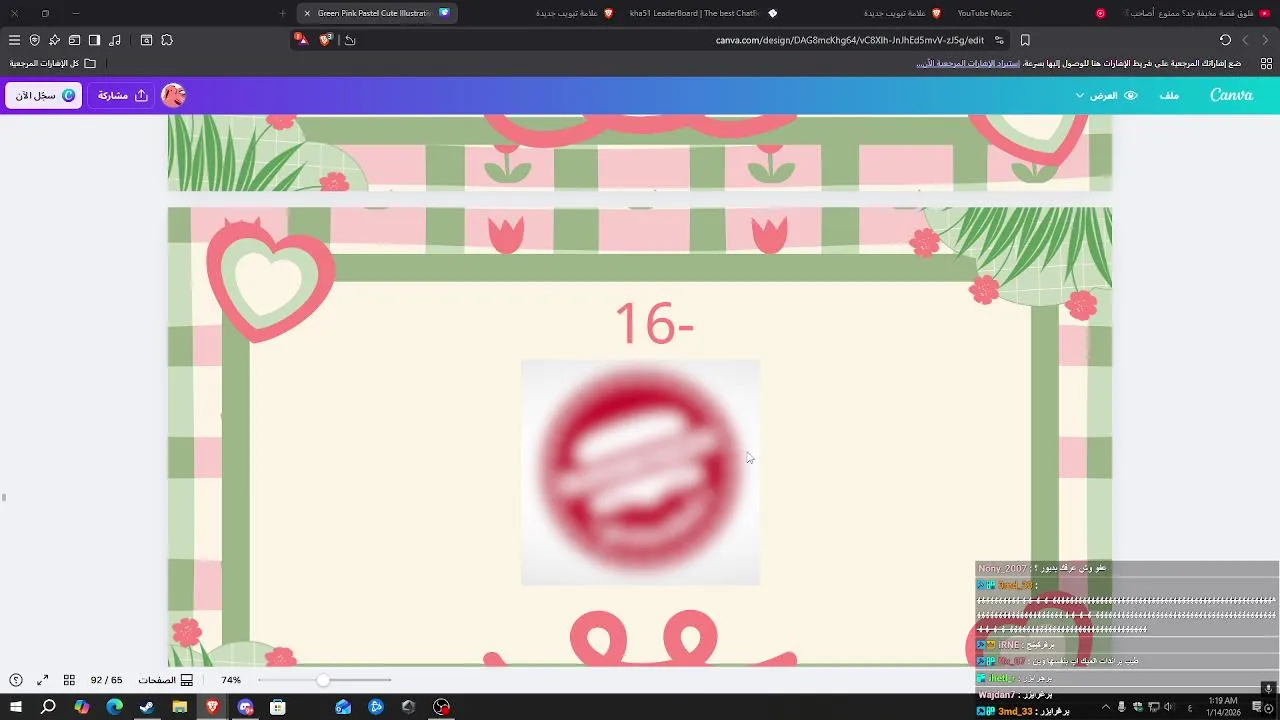The width and height of the screenshot is (1280, 720).
Task: Click the 92 / 65 page counter
Action: pyautogui.click(x=106, y=680)
